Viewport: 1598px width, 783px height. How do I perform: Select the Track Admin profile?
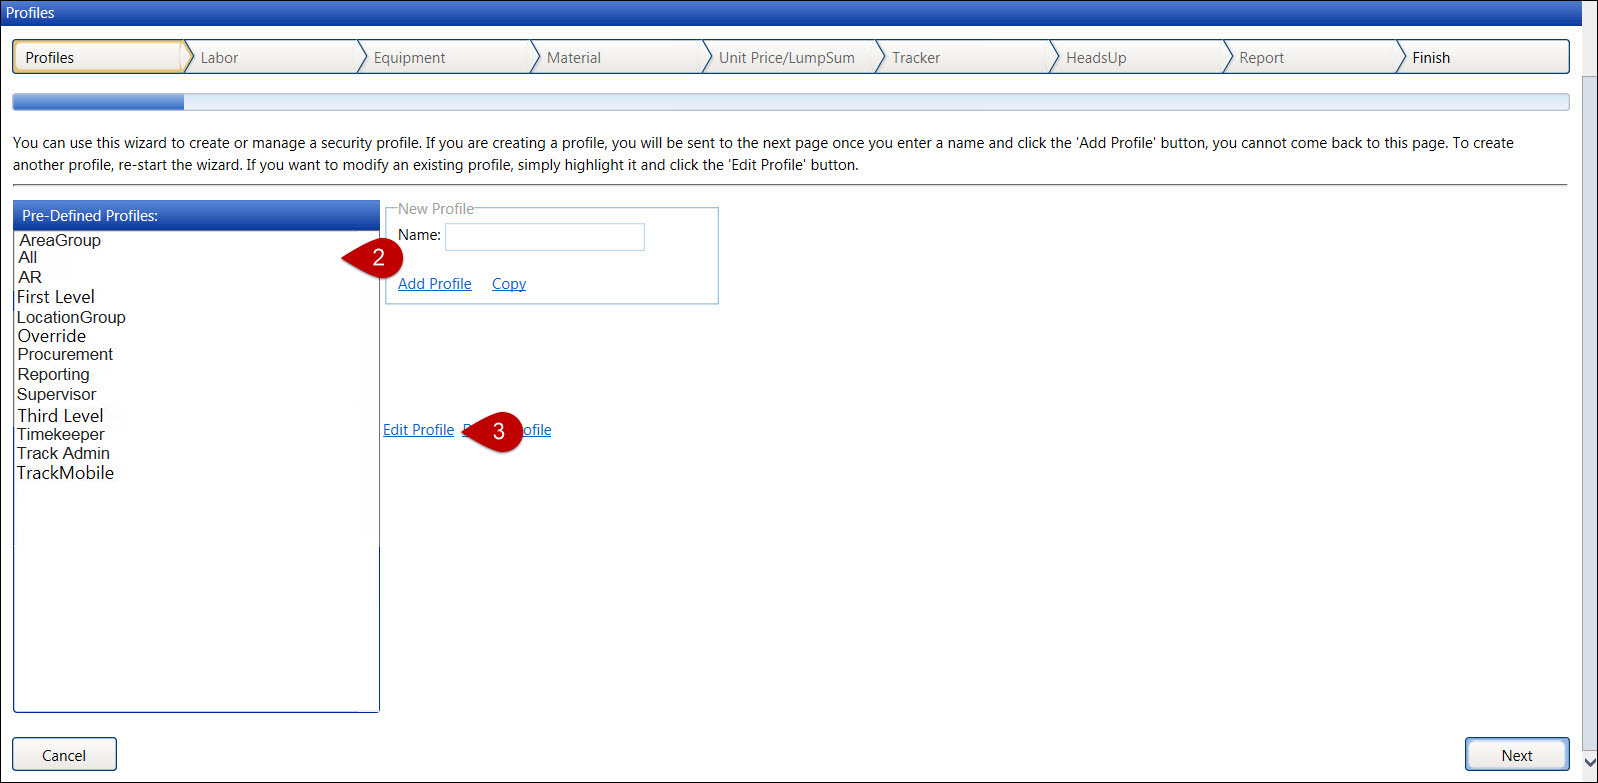pos(64,453)
